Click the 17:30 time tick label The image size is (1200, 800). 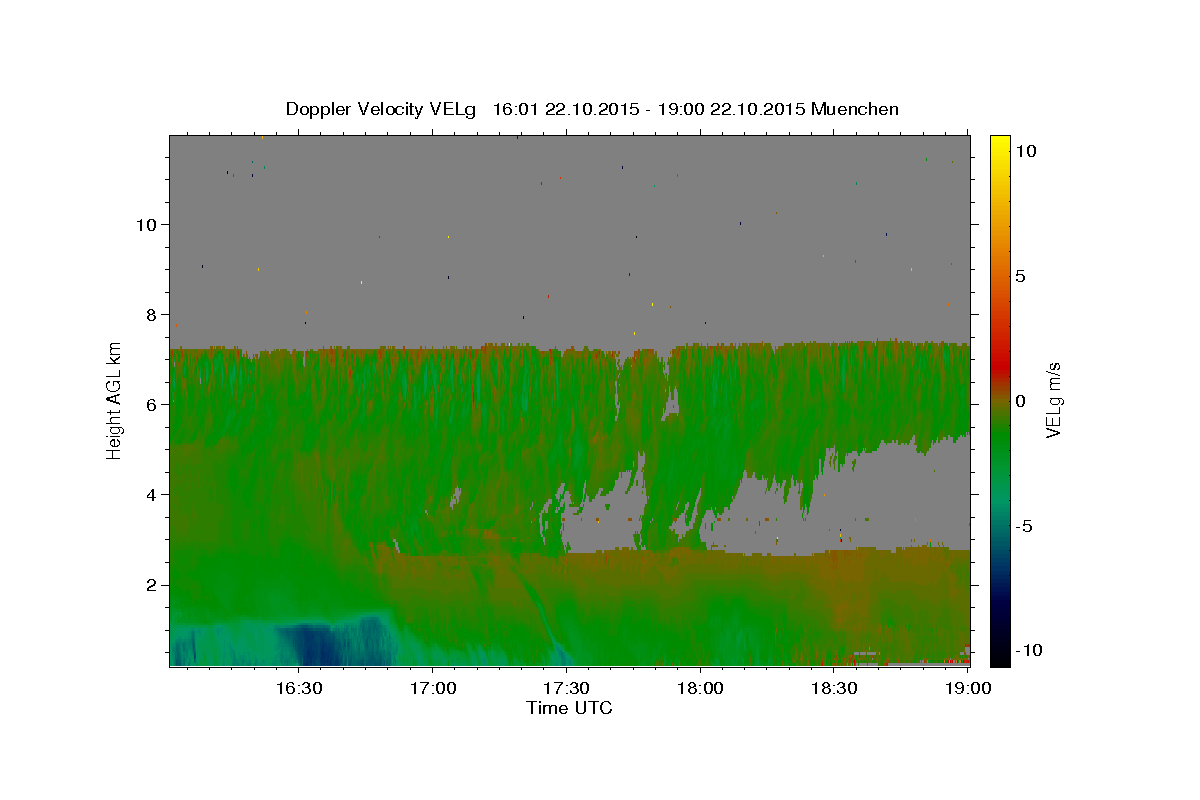coord(566,688)
